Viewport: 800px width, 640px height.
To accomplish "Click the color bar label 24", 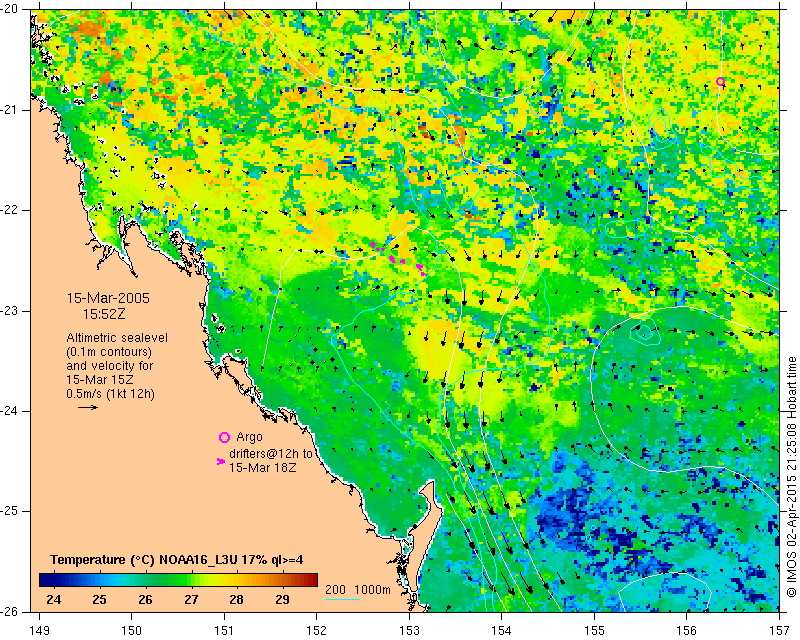I will 54,600.
